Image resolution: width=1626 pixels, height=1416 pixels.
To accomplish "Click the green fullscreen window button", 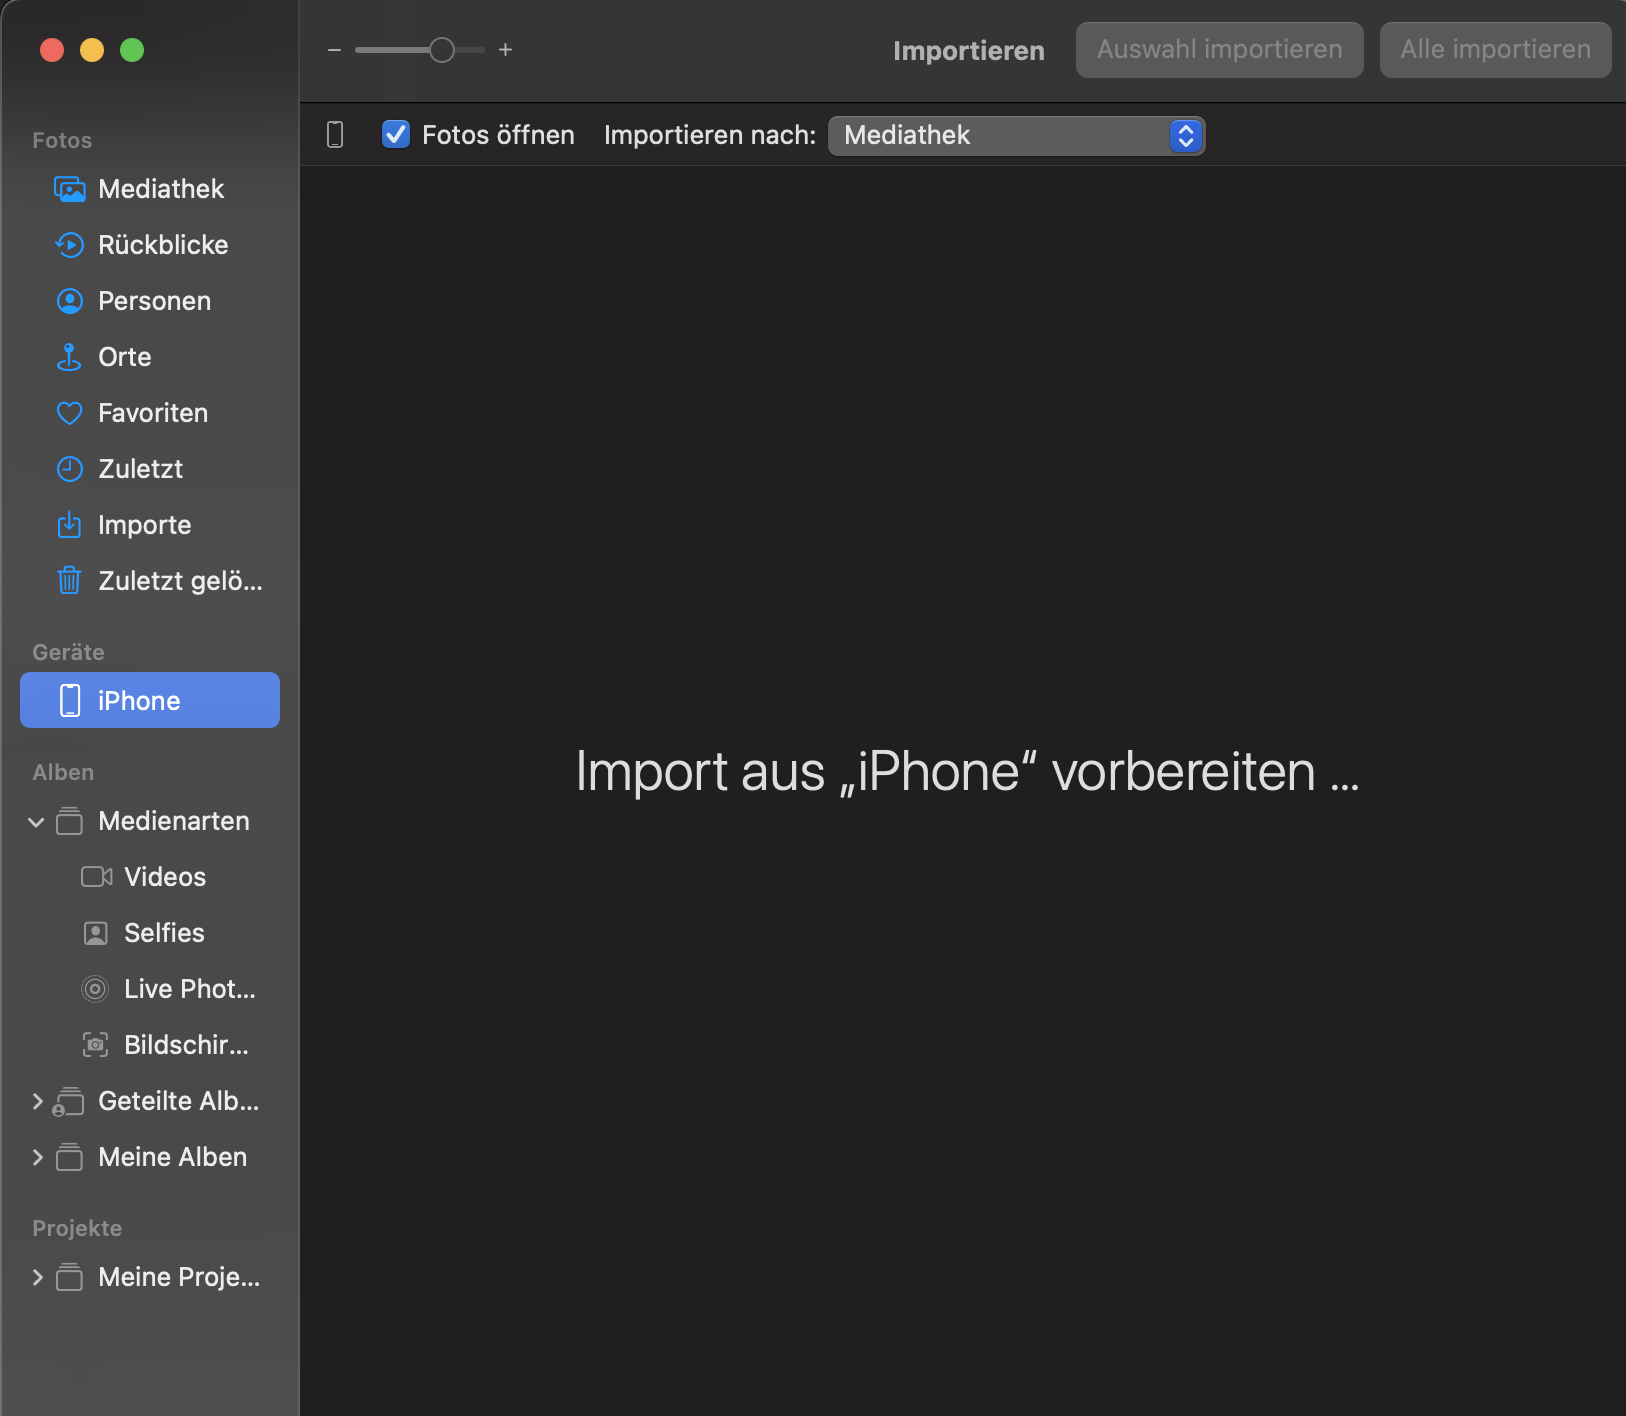I will click(x=132, y=50).
